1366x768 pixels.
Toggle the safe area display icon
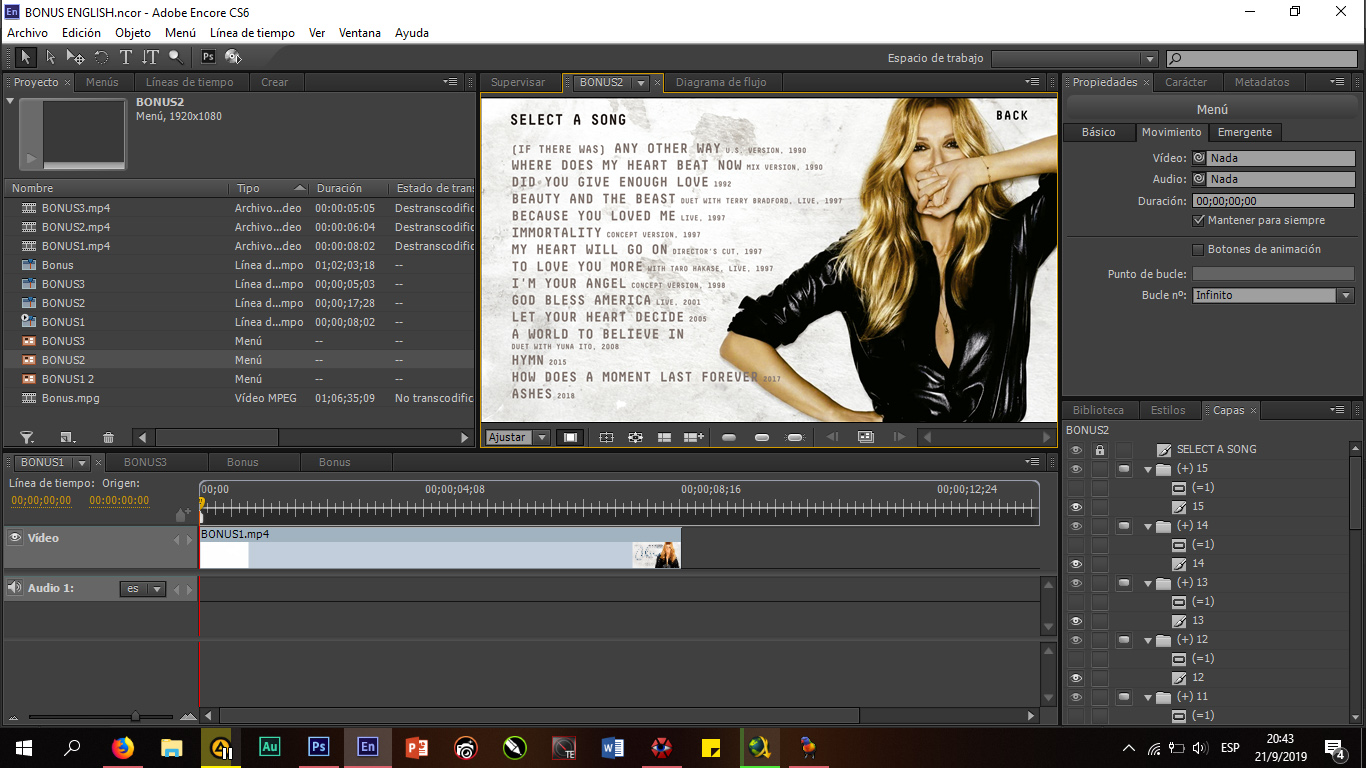coord(606,437)
